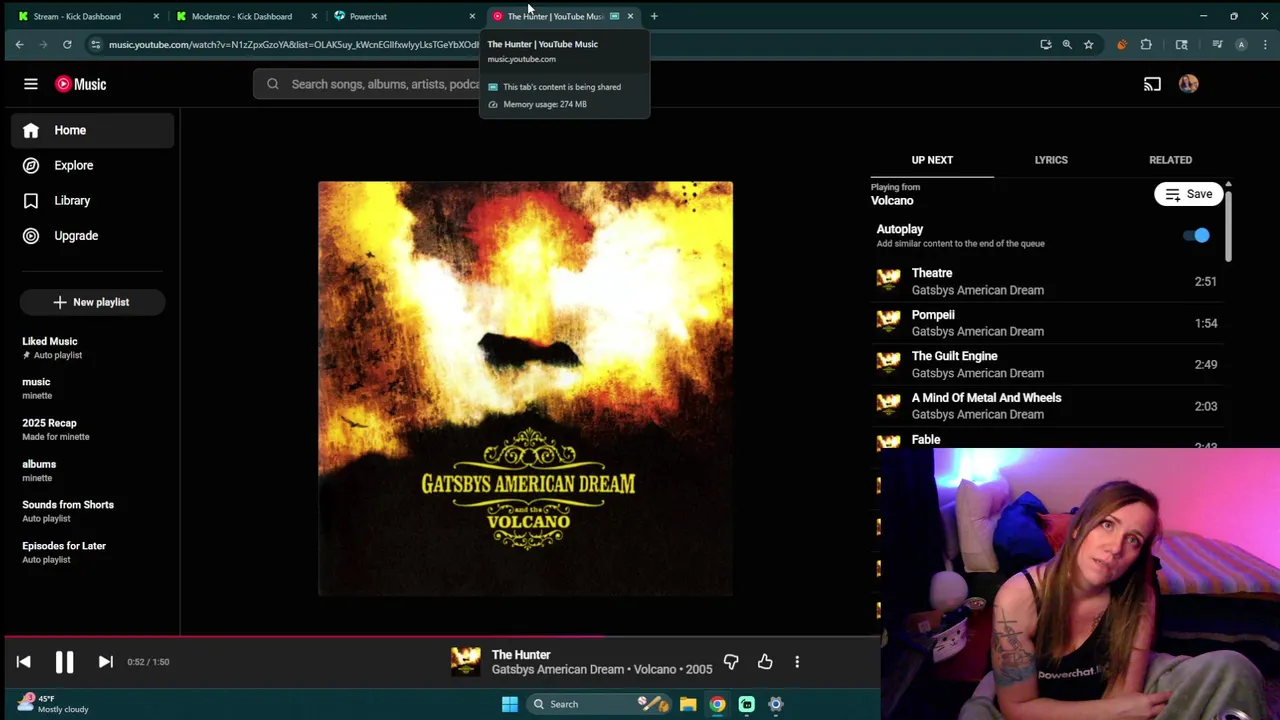Open File Explorer from taskbar
The image size is (1280, 720).
pos(688,704)
